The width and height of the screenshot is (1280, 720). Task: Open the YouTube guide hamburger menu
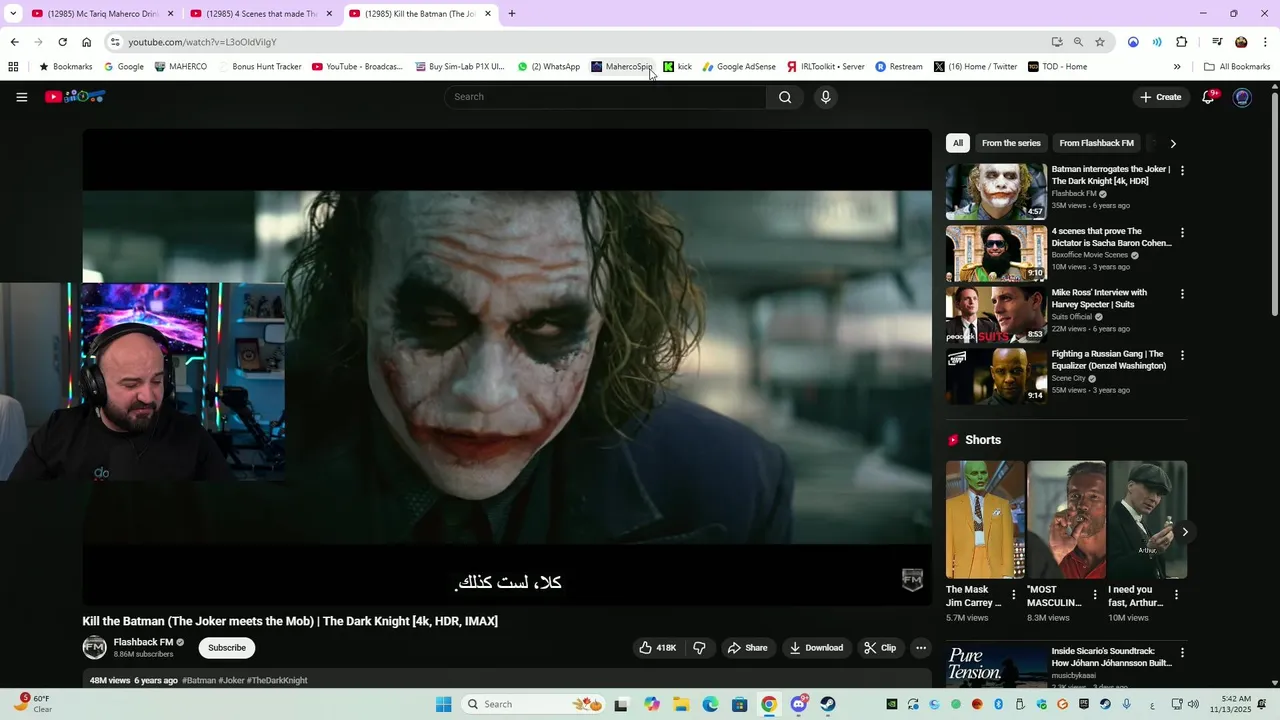click(x=21, y=97)
